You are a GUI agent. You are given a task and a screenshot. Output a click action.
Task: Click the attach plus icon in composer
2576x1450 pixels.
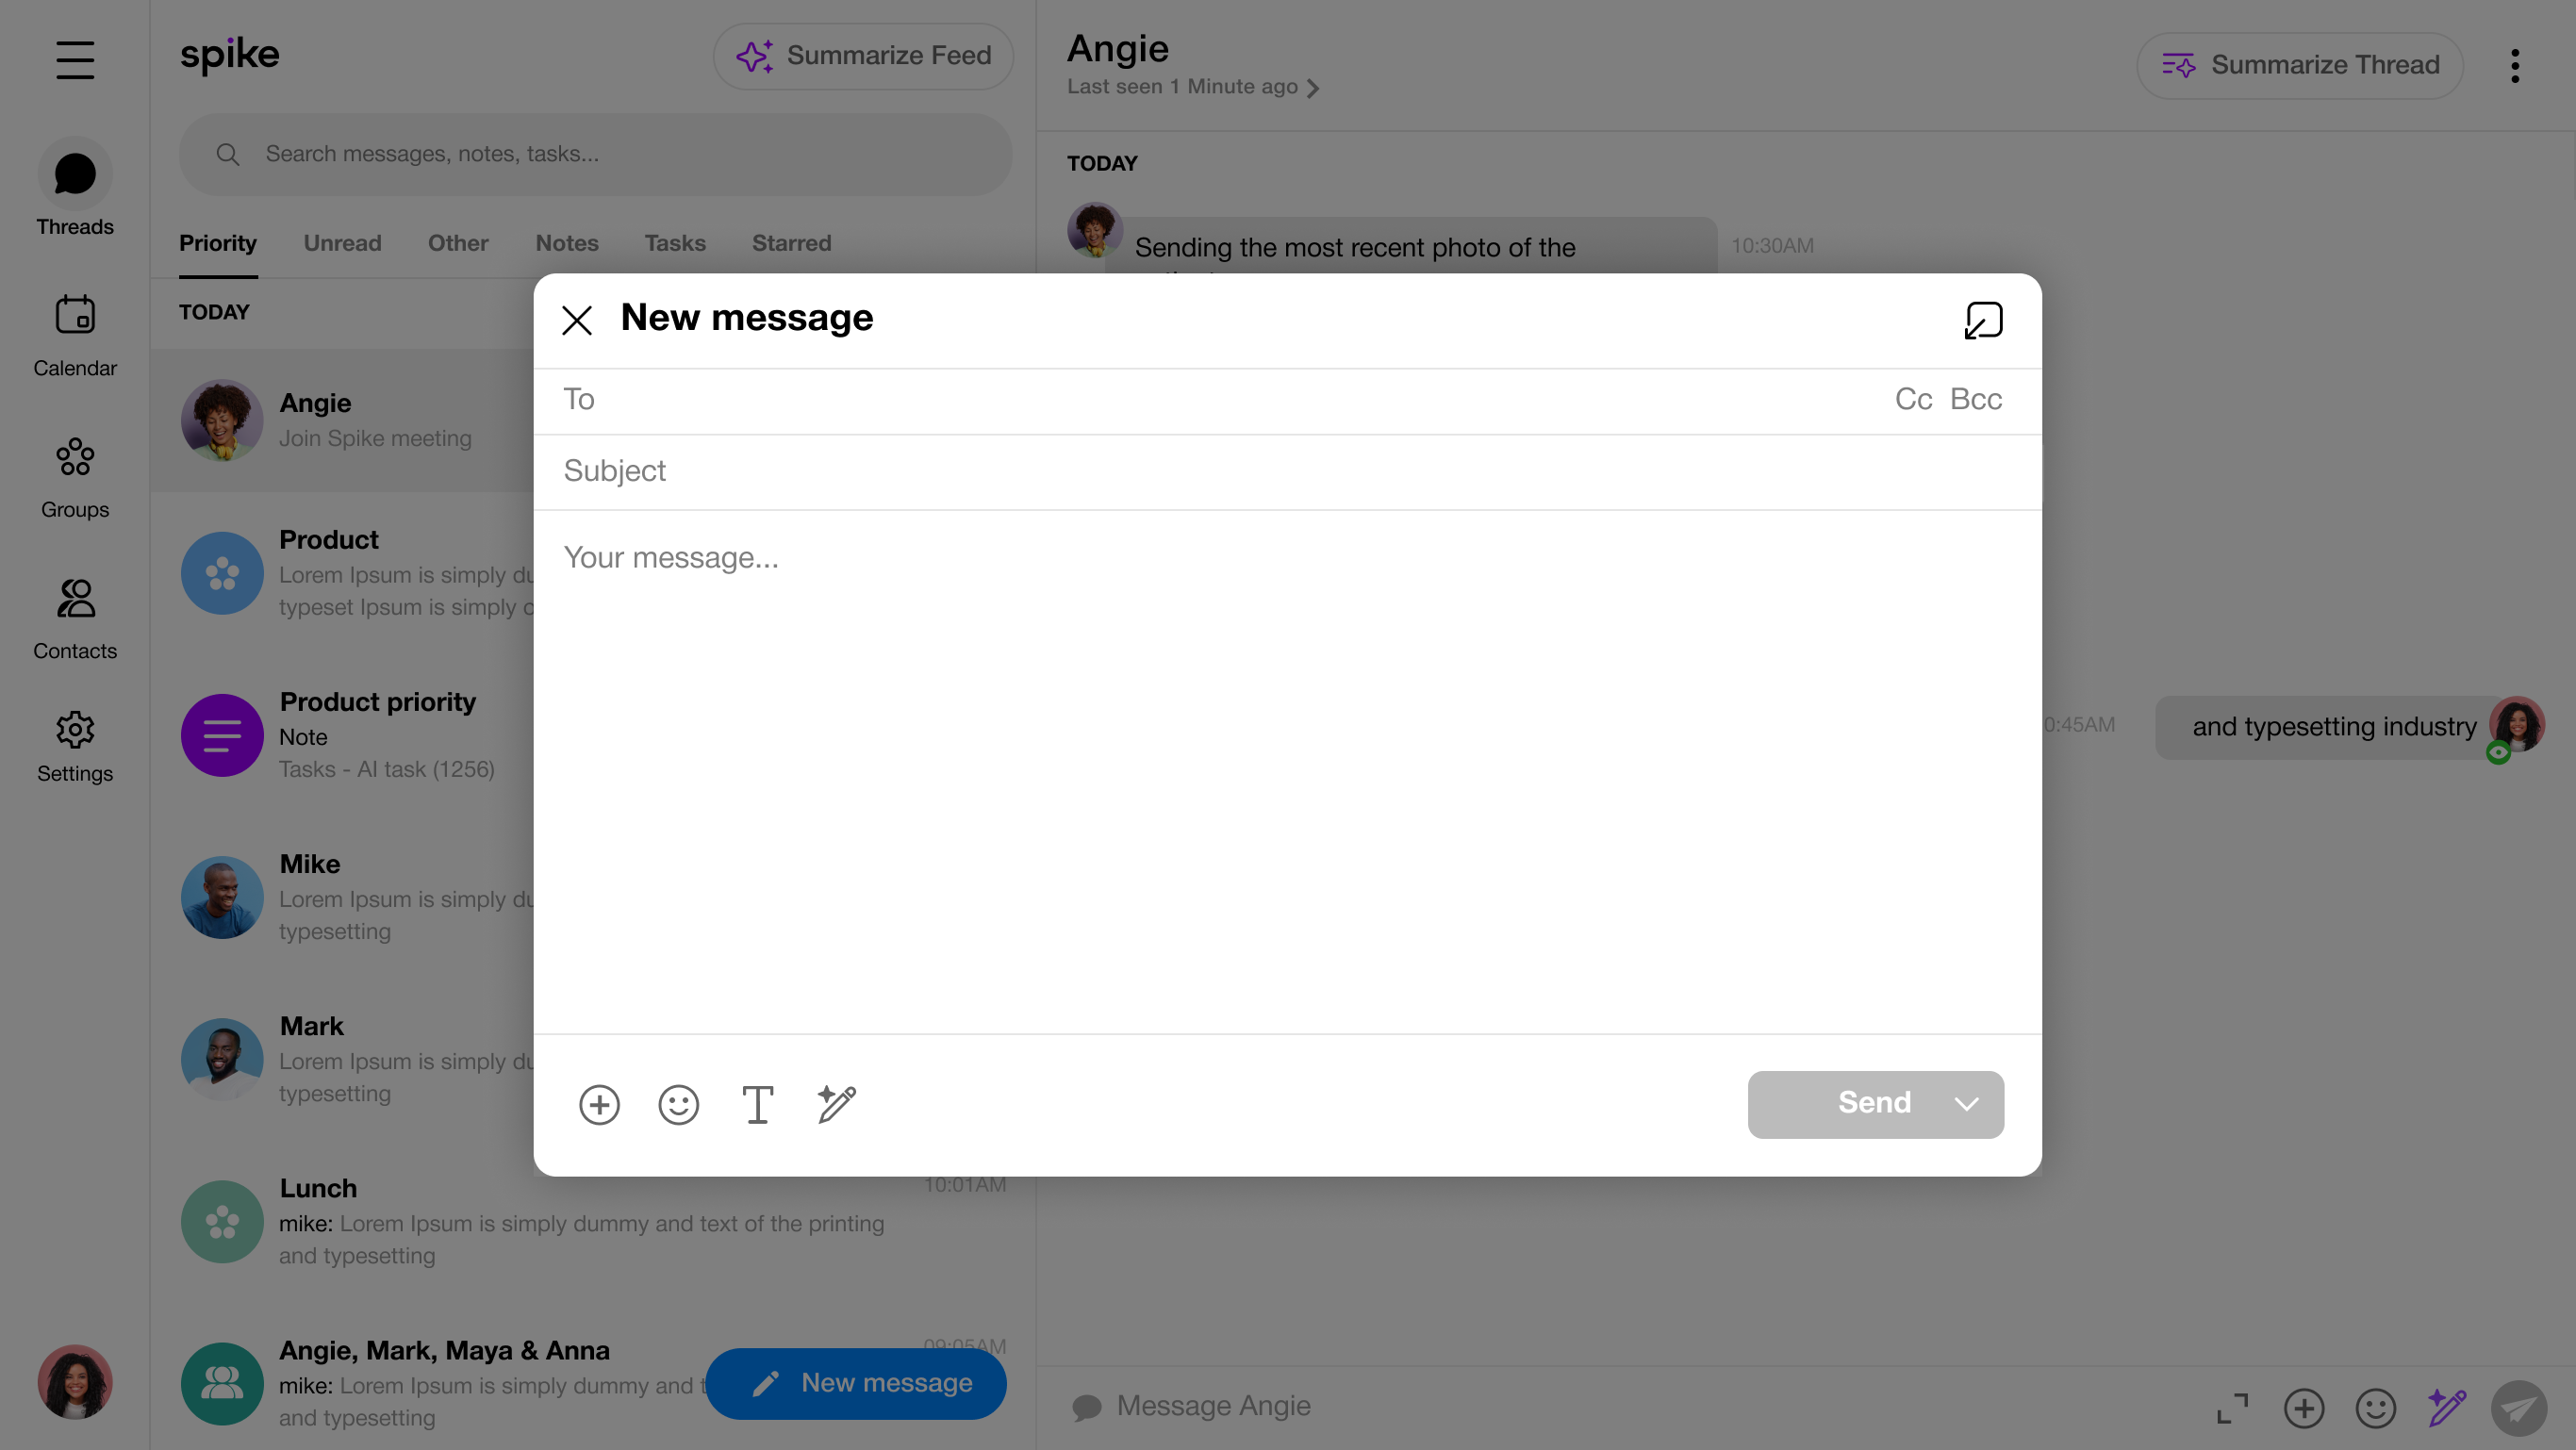click(599, 1104)
